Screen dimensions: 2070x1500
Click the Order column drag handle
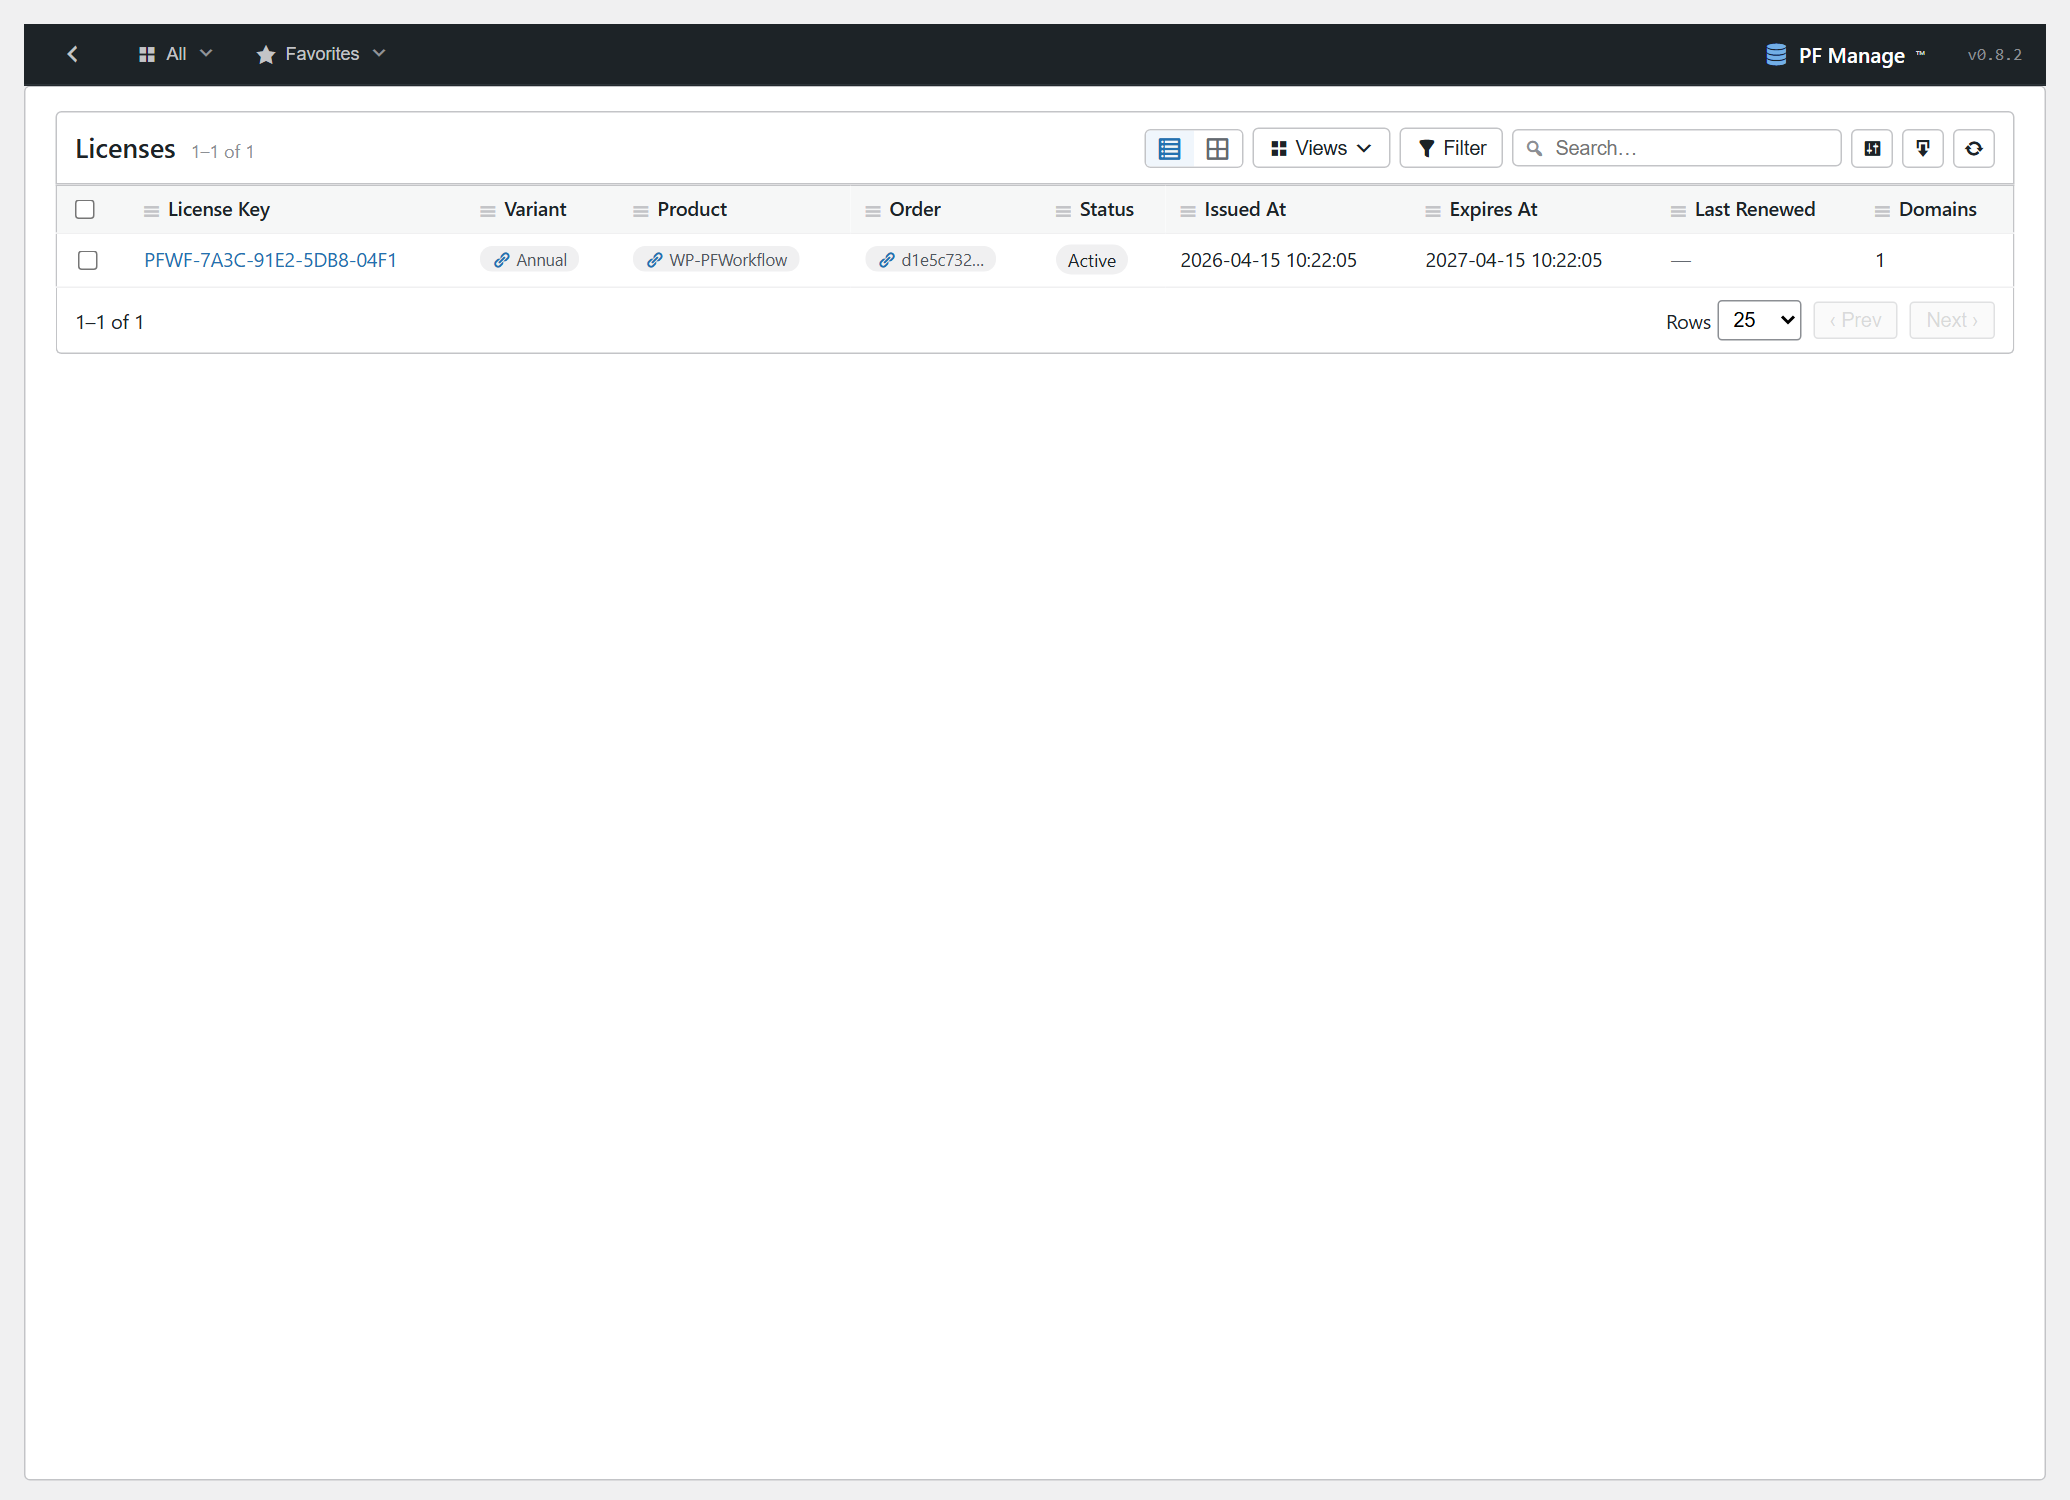[873, 211]
